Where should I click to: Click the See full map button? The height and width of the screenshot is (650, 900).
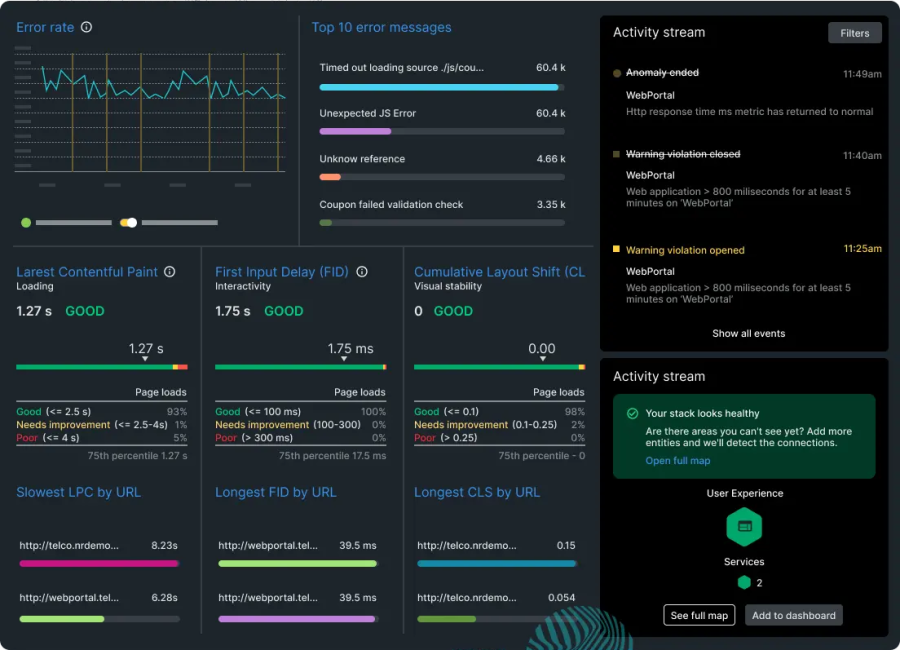pyautogui.click(x=699, y=615)
